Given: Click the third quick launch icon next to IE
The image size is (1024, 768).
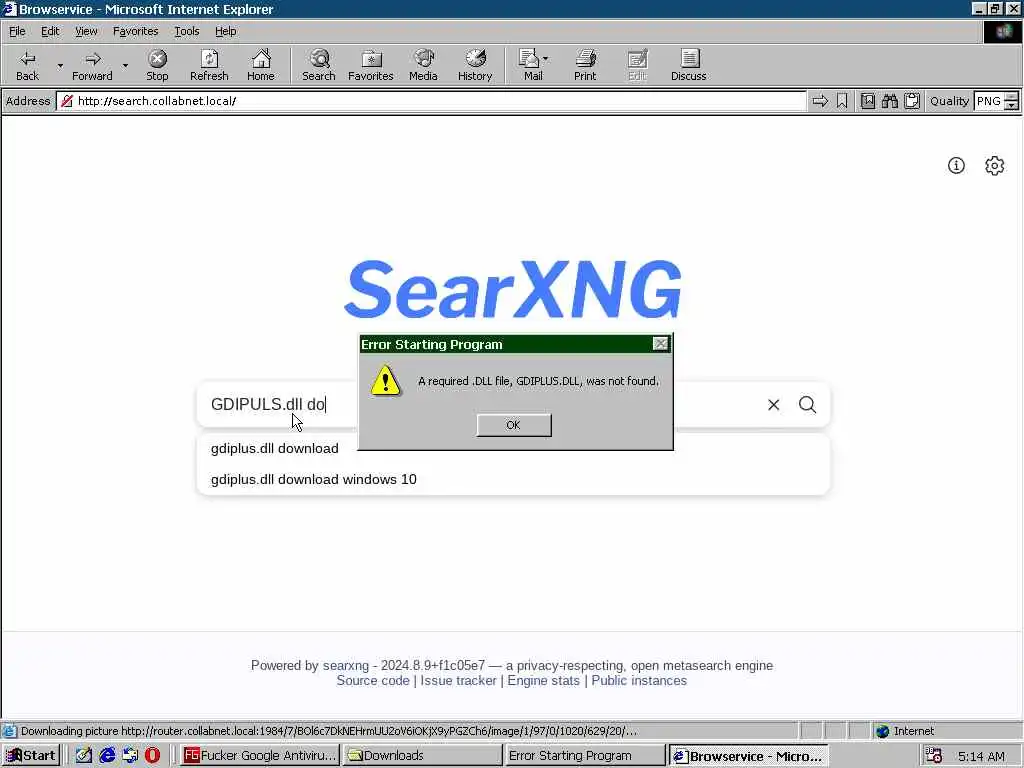Looking at the screenshot, I should (130, 756).
